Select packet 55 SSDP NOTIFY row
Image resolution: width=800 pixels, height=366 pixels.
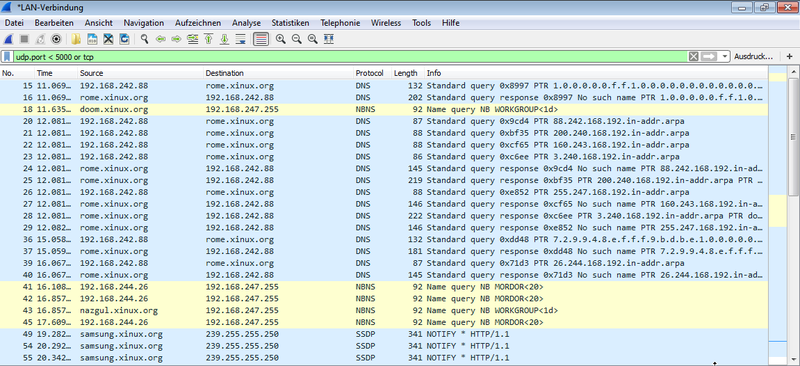[x=383, y=358]
